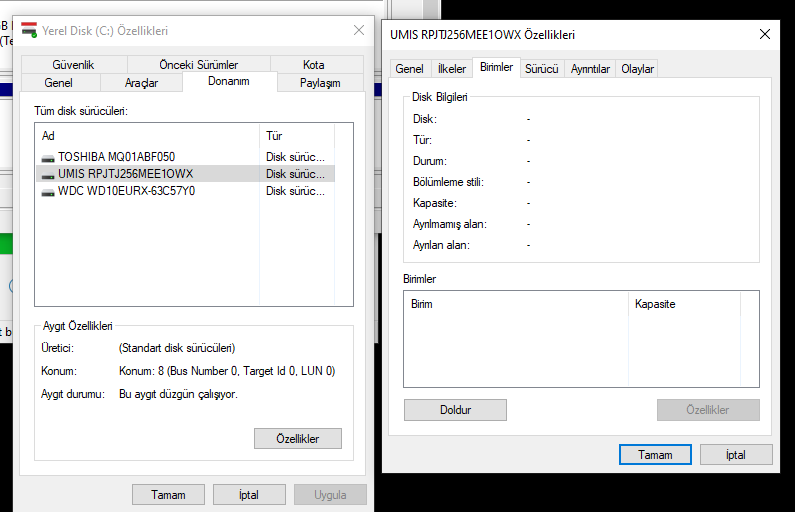Click the Kapasite column header
The width and height of the screenshot is (795, 512).
point(684,304)
